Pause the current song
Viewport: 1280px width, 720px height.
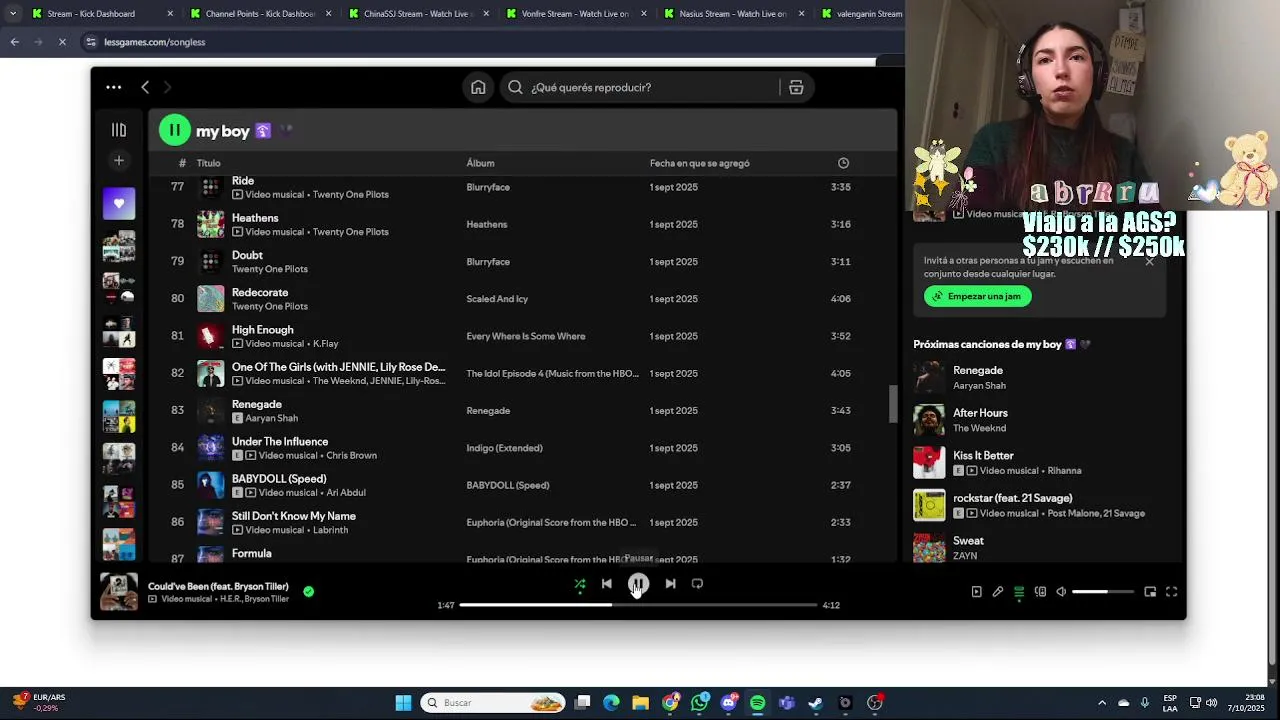point(638,584)
